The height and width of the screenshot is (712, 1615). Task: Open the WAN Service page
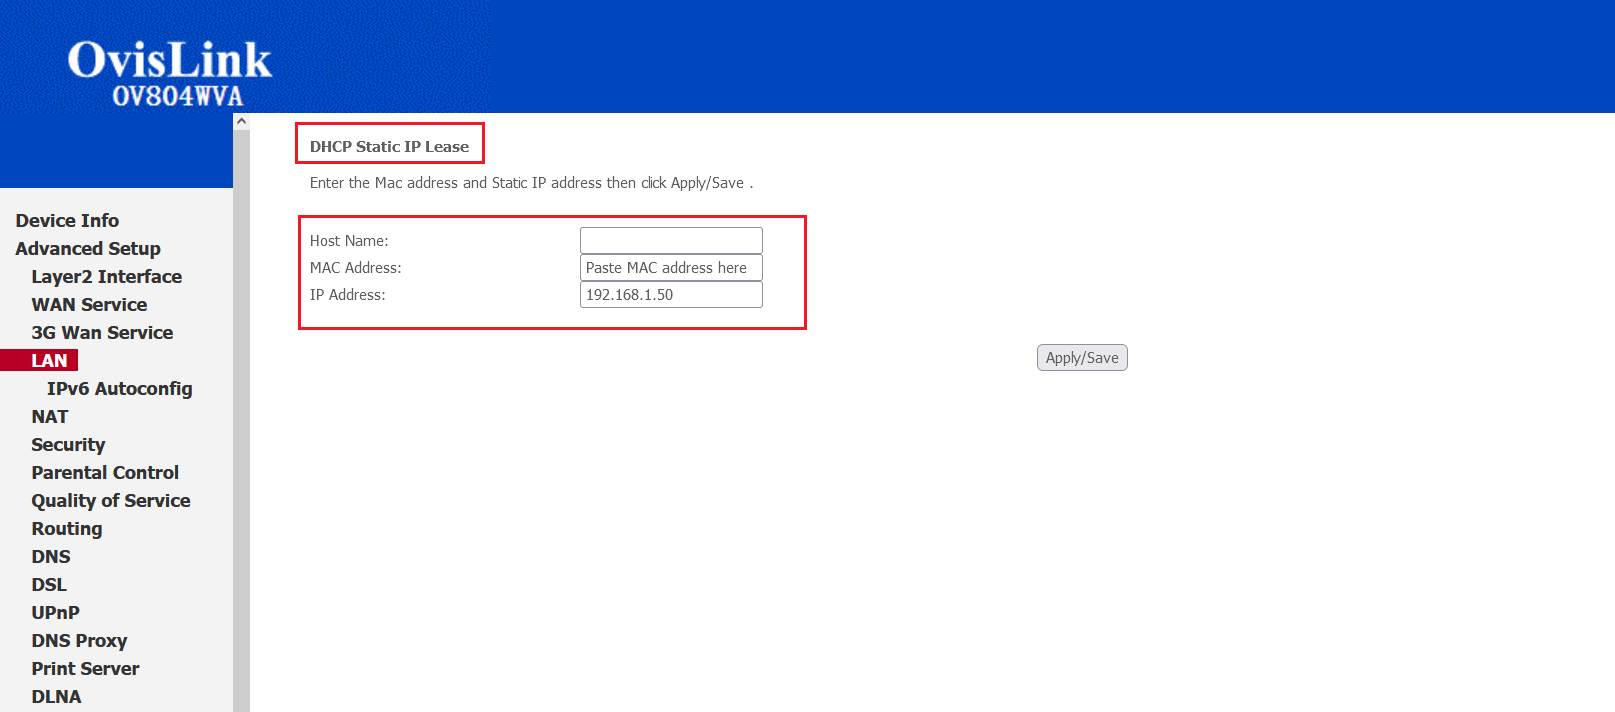[89, 305]
